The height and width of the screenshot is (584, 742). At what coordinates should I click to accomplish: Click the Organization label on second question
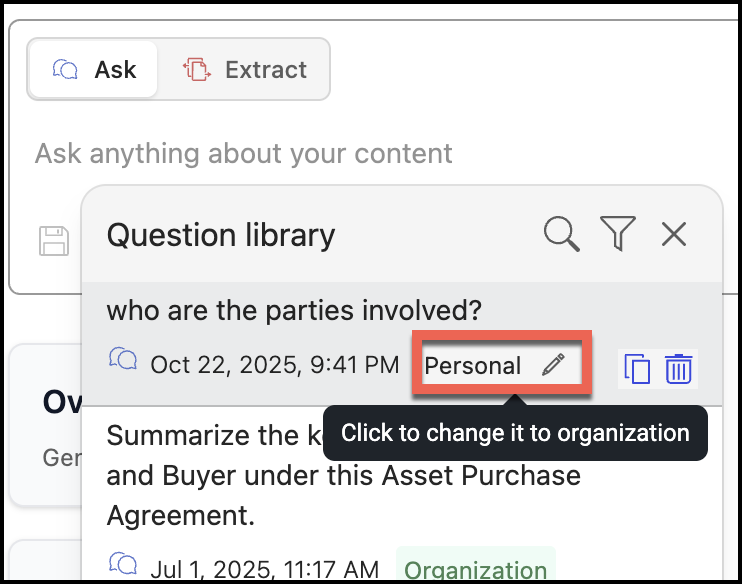(x=476, y=567)
